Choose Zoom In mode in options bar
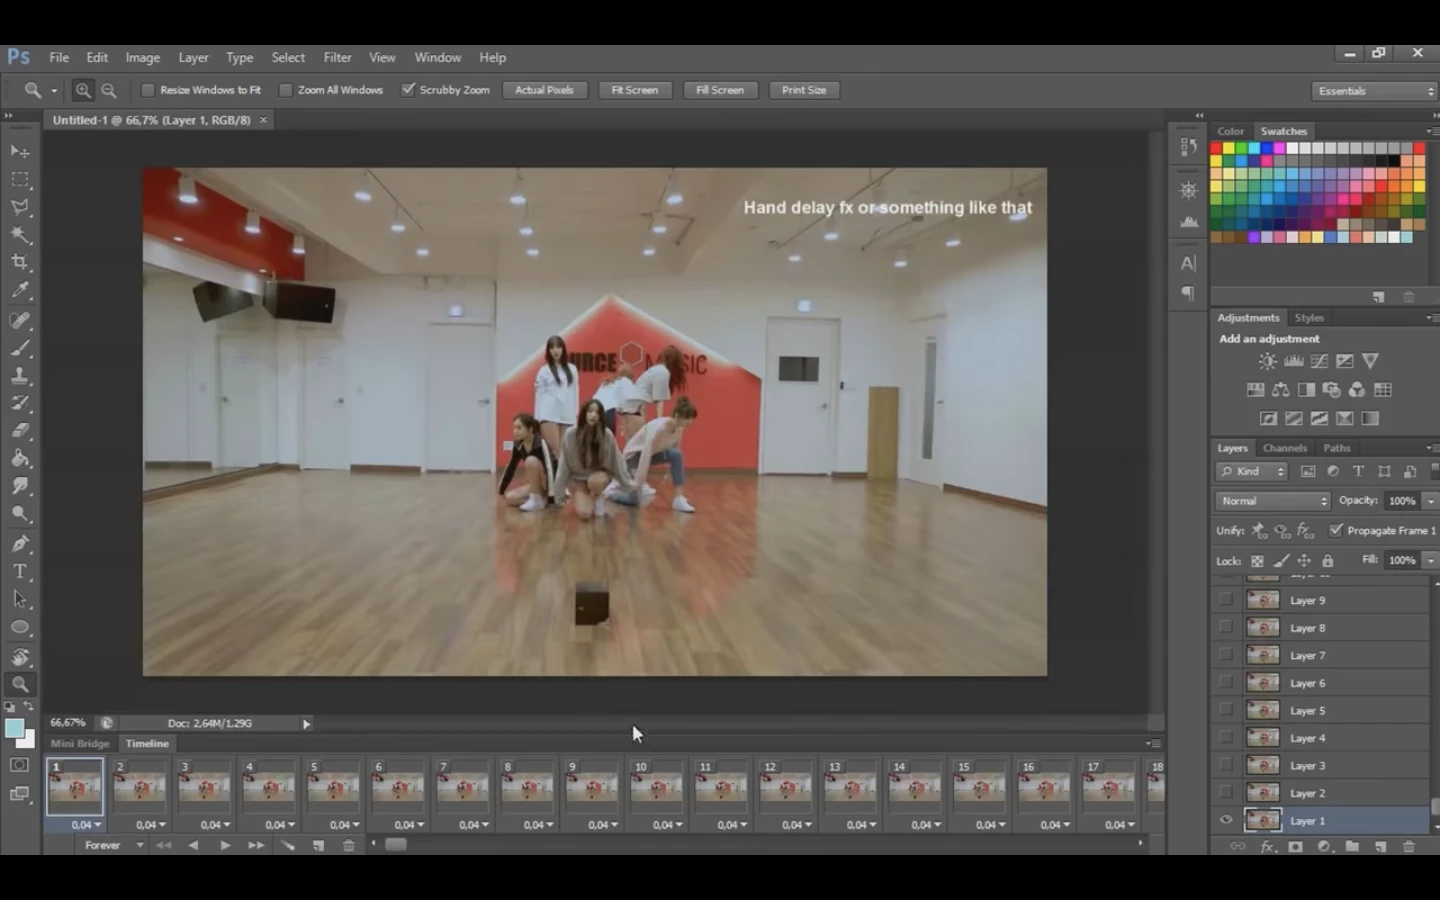Viewport: 1440px width, 900px height. 83,90
